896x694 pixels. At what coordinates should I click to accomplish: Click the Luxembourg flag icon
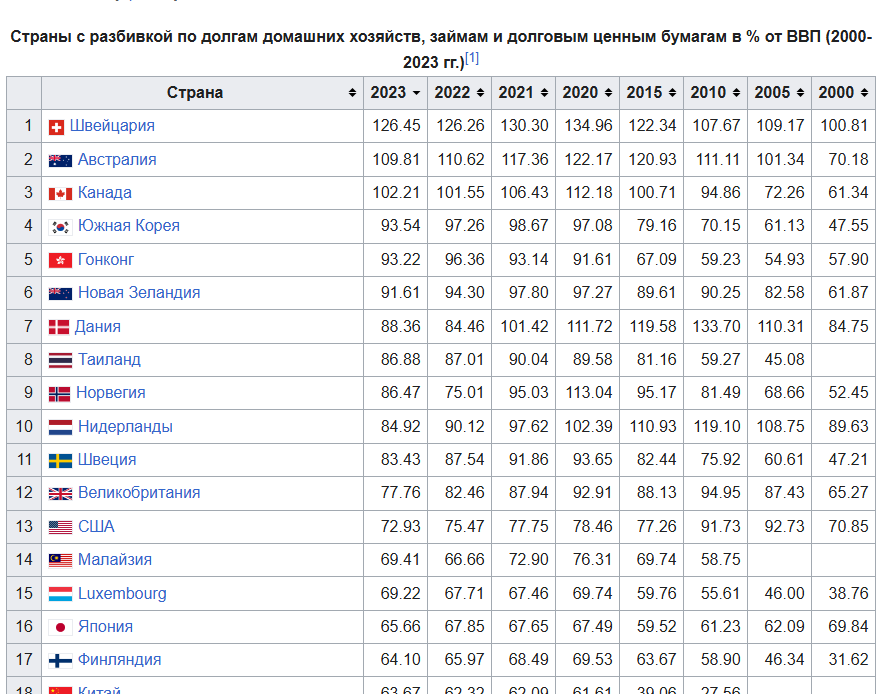(x=60, y=594)
